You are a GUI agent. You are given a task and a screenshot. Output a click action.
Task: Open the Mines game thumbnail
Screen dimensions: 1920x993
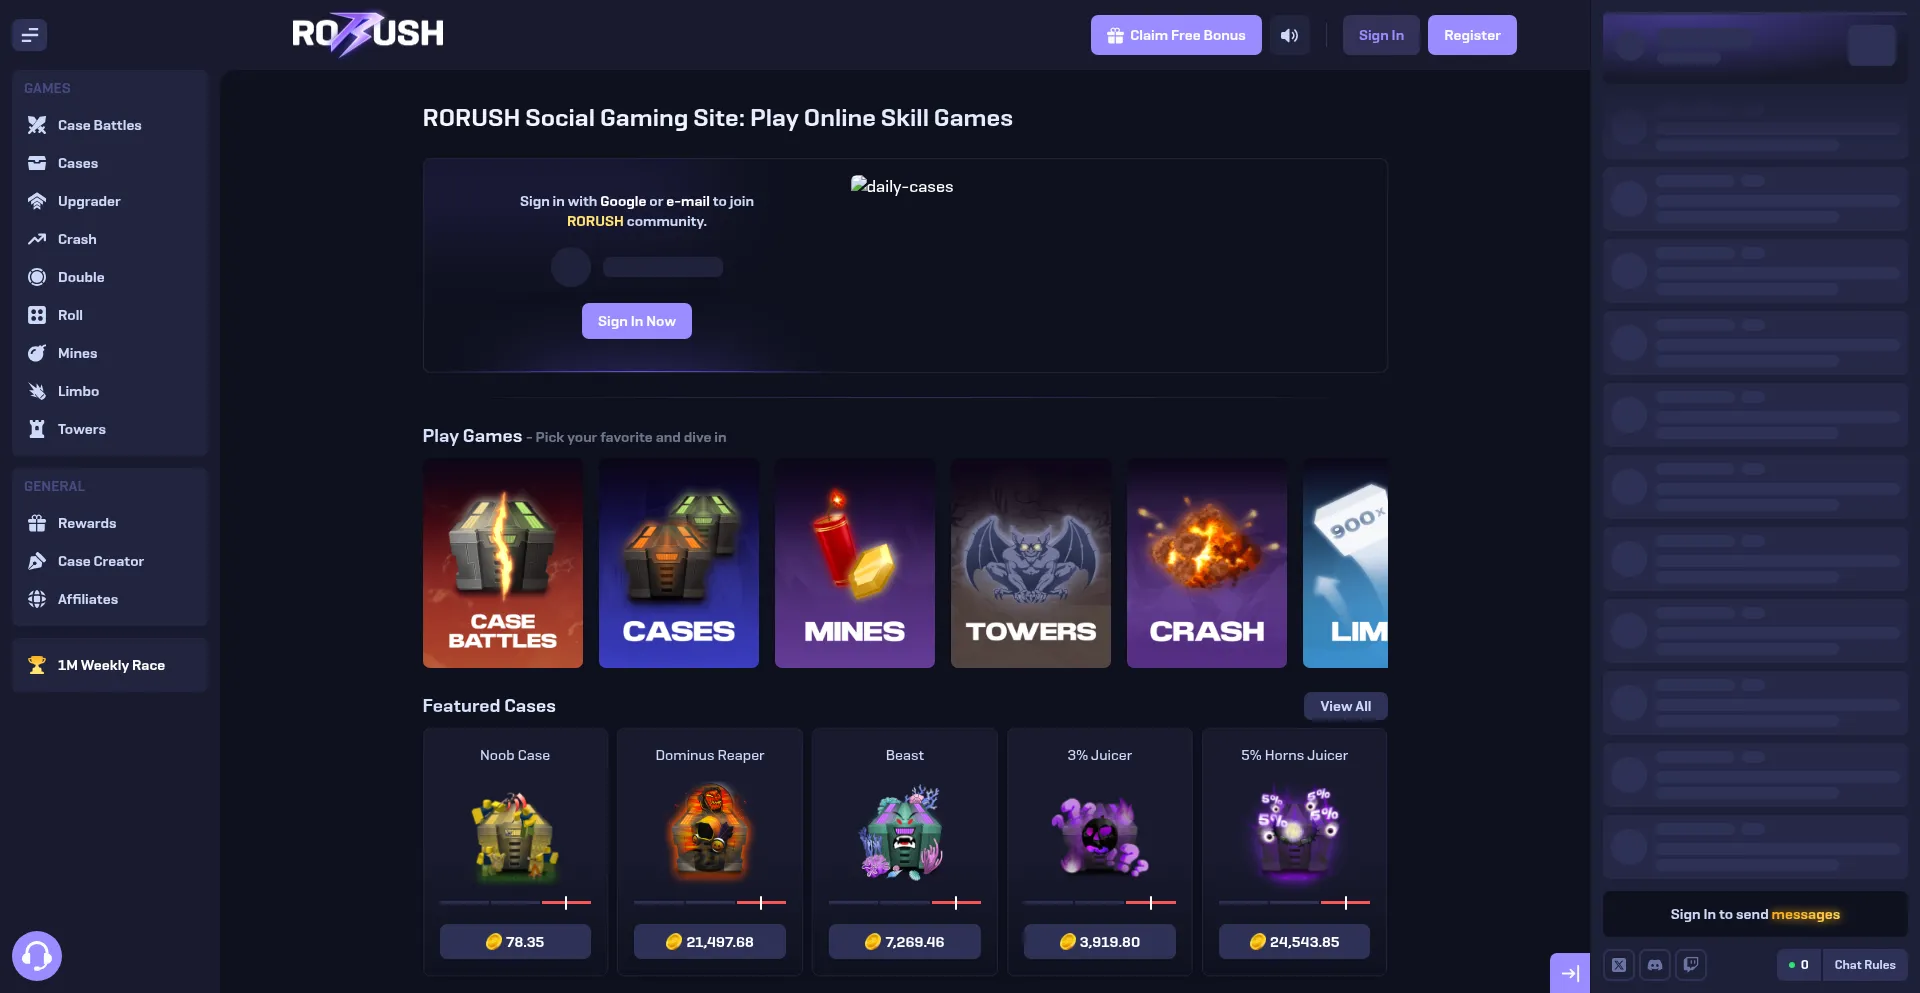[855, 563]
